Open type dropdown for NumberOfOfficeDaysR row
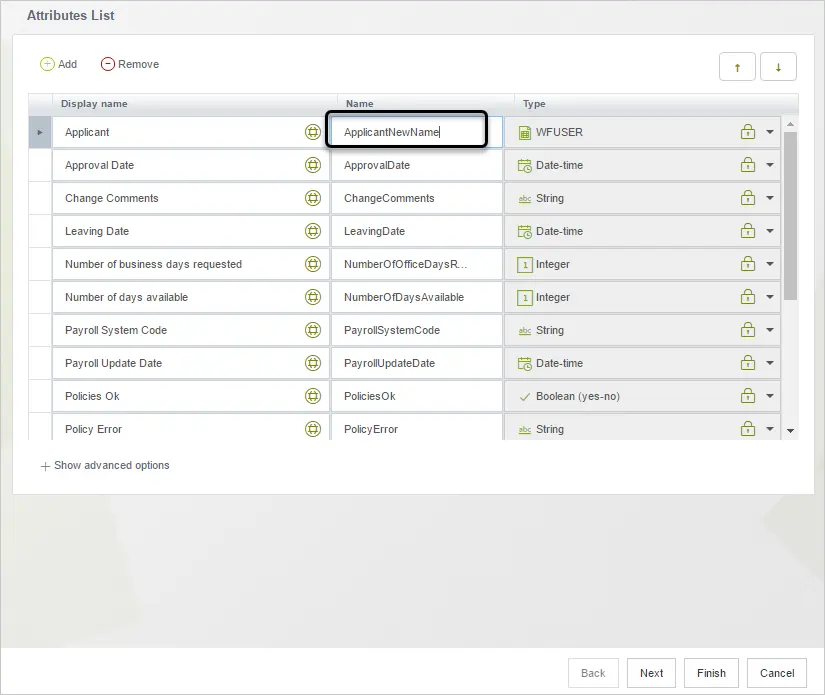The image size is (825, 695). [770, 264]
